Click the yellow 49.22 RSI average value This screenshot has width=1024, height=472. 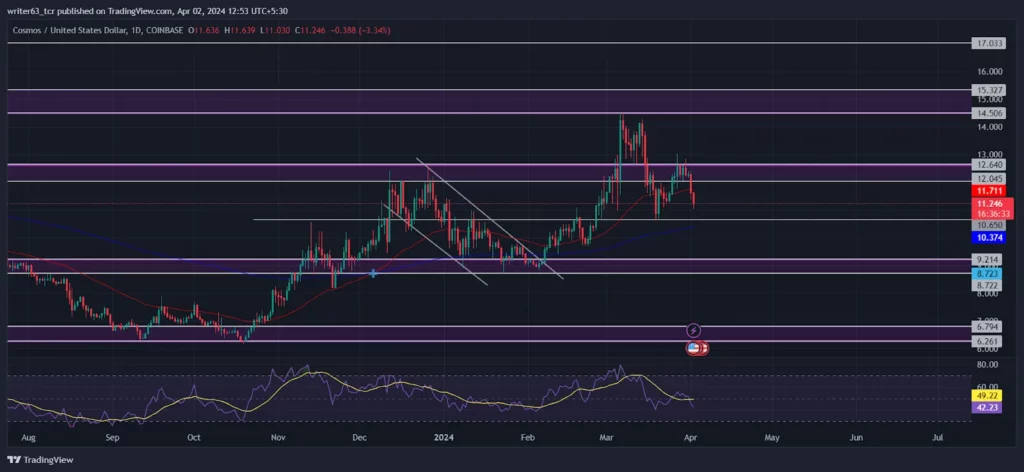click(x=985, y=396)
